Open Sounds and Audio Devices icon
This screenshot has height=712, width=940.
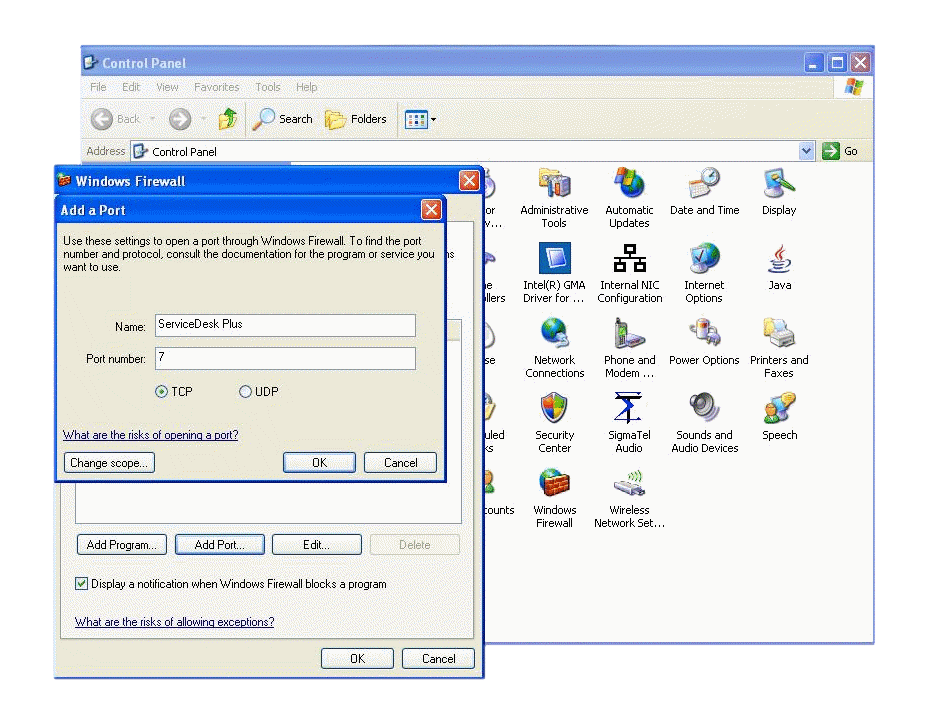tap(704, 423)
